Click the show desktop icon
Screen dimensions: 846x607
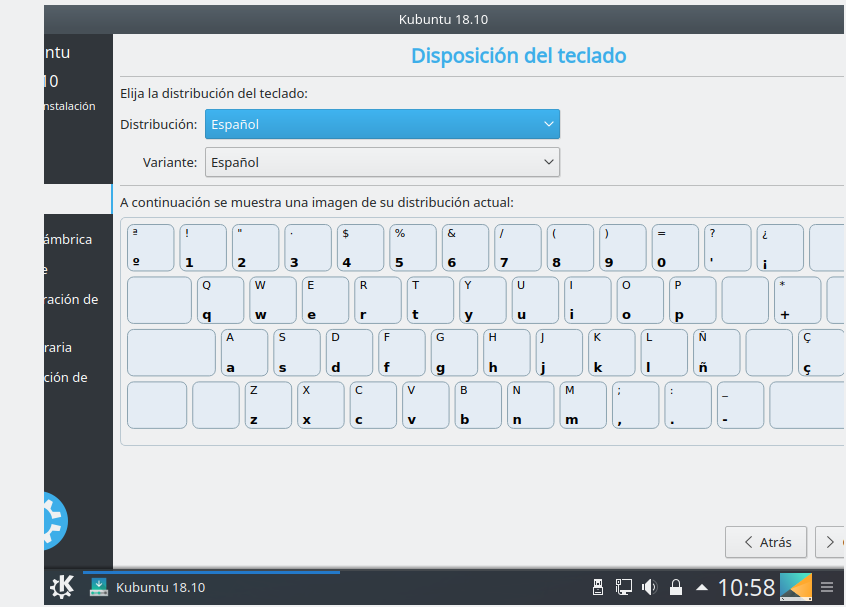pyautogui.click(x=796, y=587)
